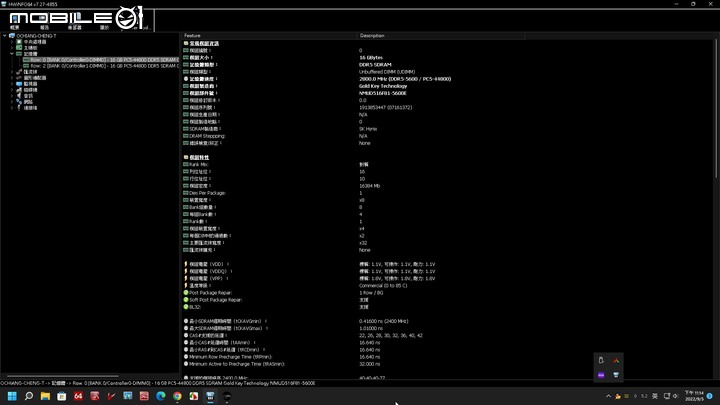Select the 磁碟機 drives icon
The height and width of the screenshot is (405, 720).
[19, 90]
